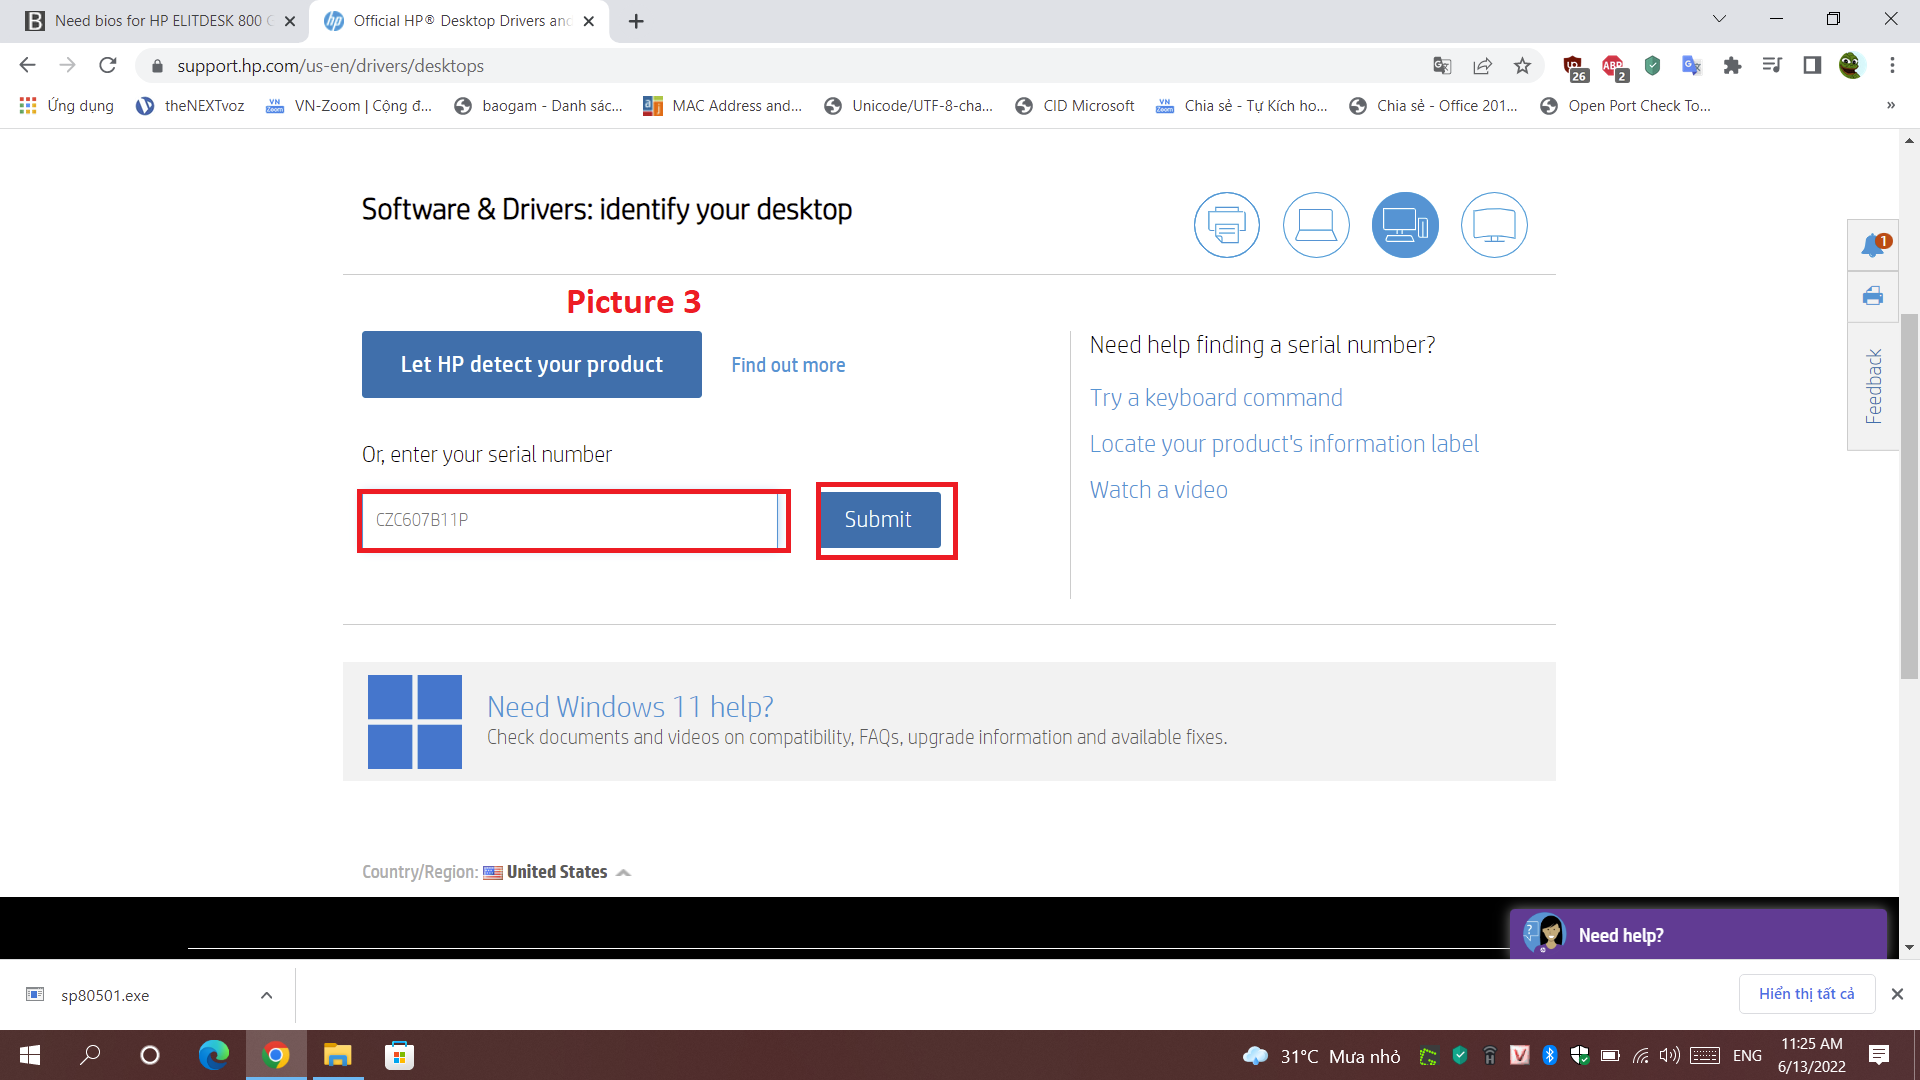Screen dimensions: 1920x1080
Task: Select the desktop product category icon
Action: (x=1405, y=225)
